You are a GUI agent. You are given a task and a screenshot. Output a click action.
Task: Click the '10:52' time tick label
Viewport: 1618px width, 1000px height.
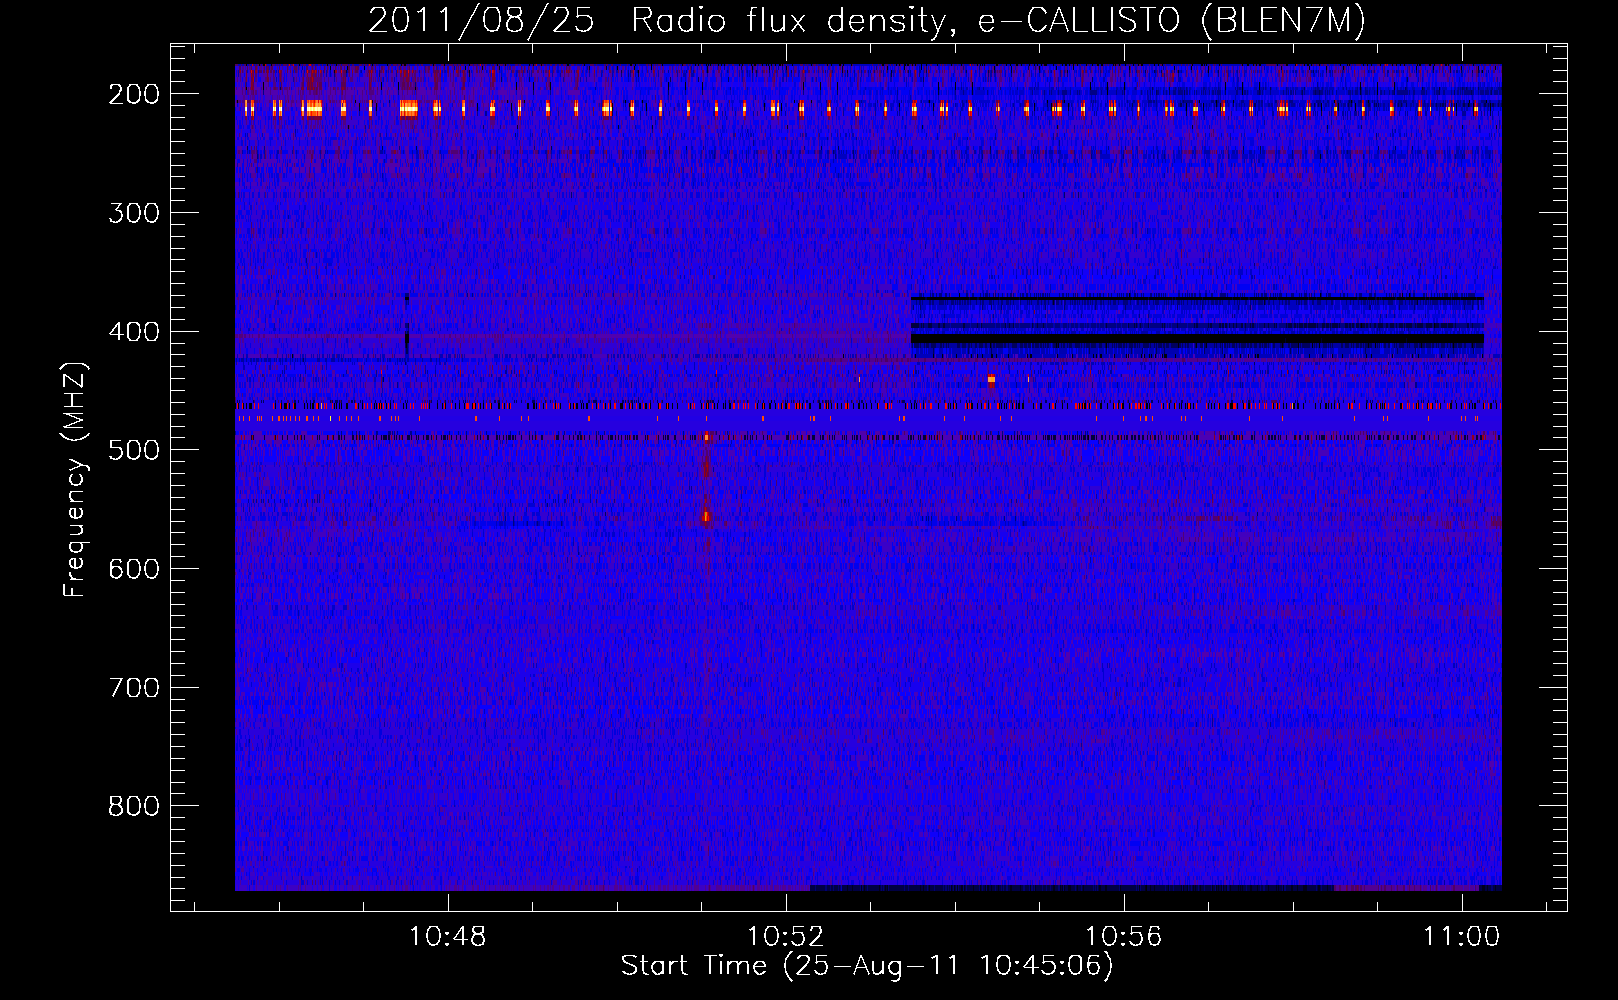pyautogui.click(x=786, y=937)
